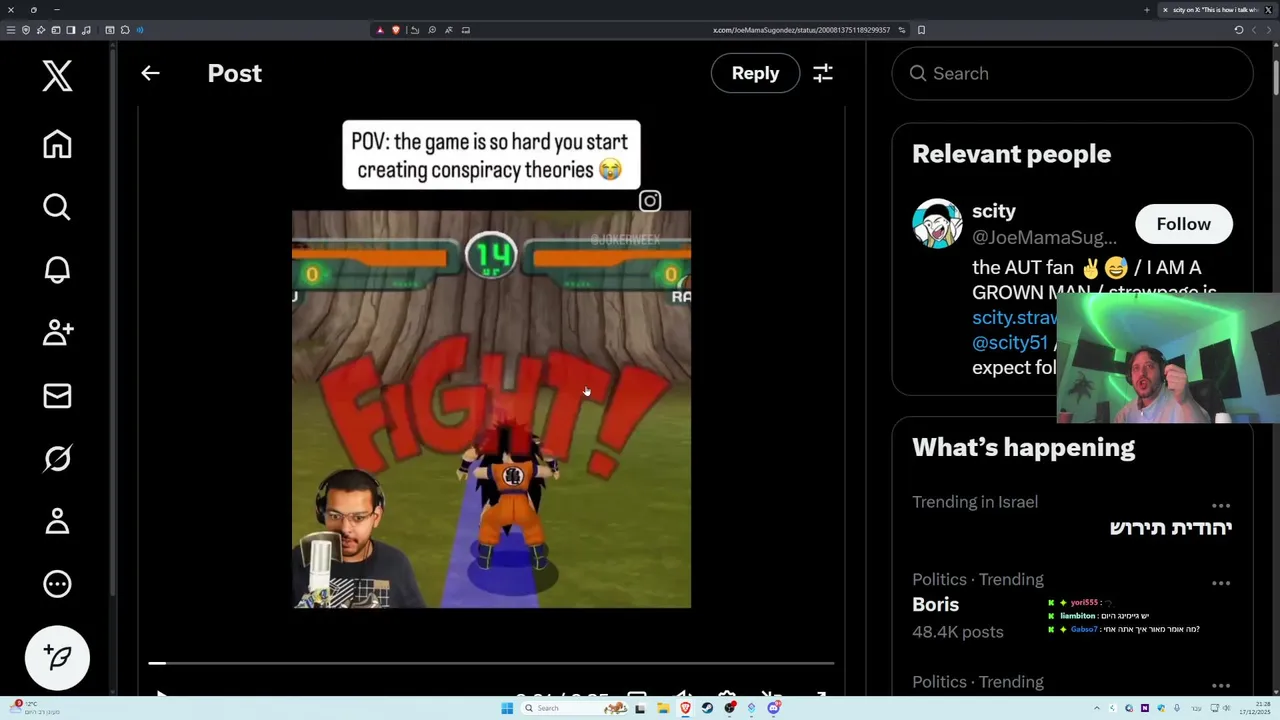Read '48.4K posts' count text
The image size is (1280, 720).
tap(957, 632)
